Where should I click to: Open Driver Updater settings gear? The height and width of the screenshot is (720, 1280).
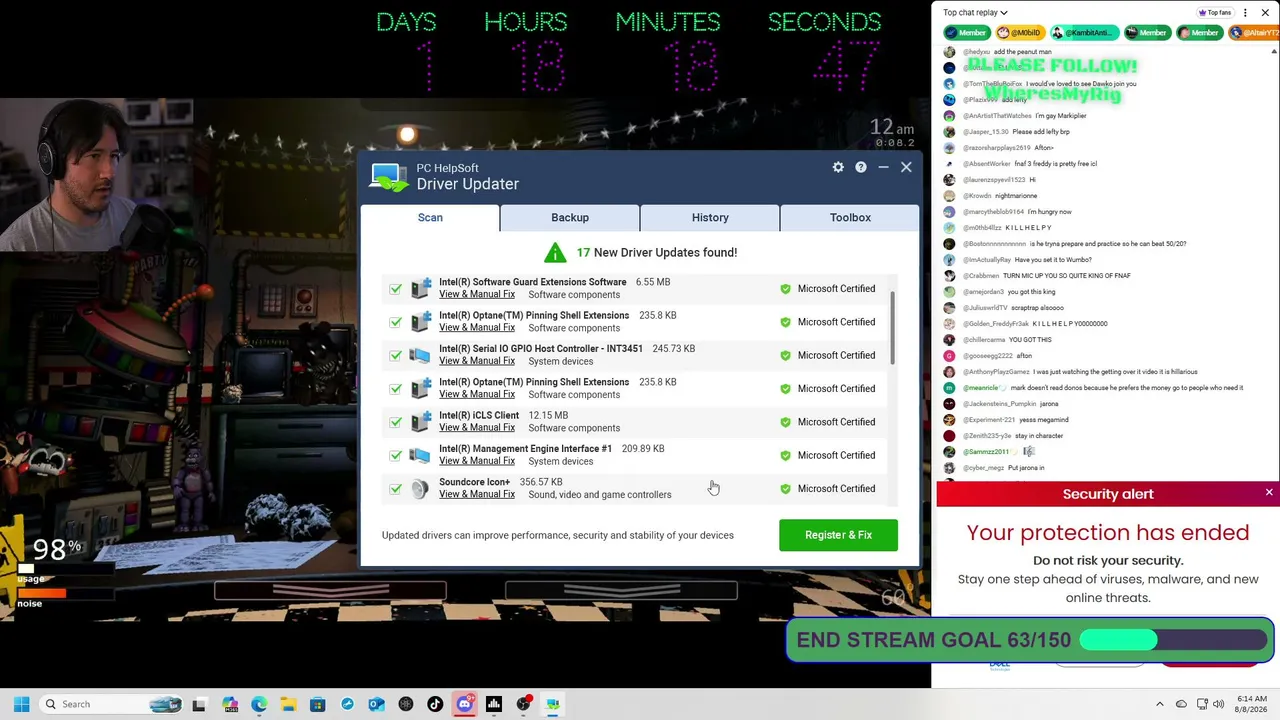[x=838, y=167]
